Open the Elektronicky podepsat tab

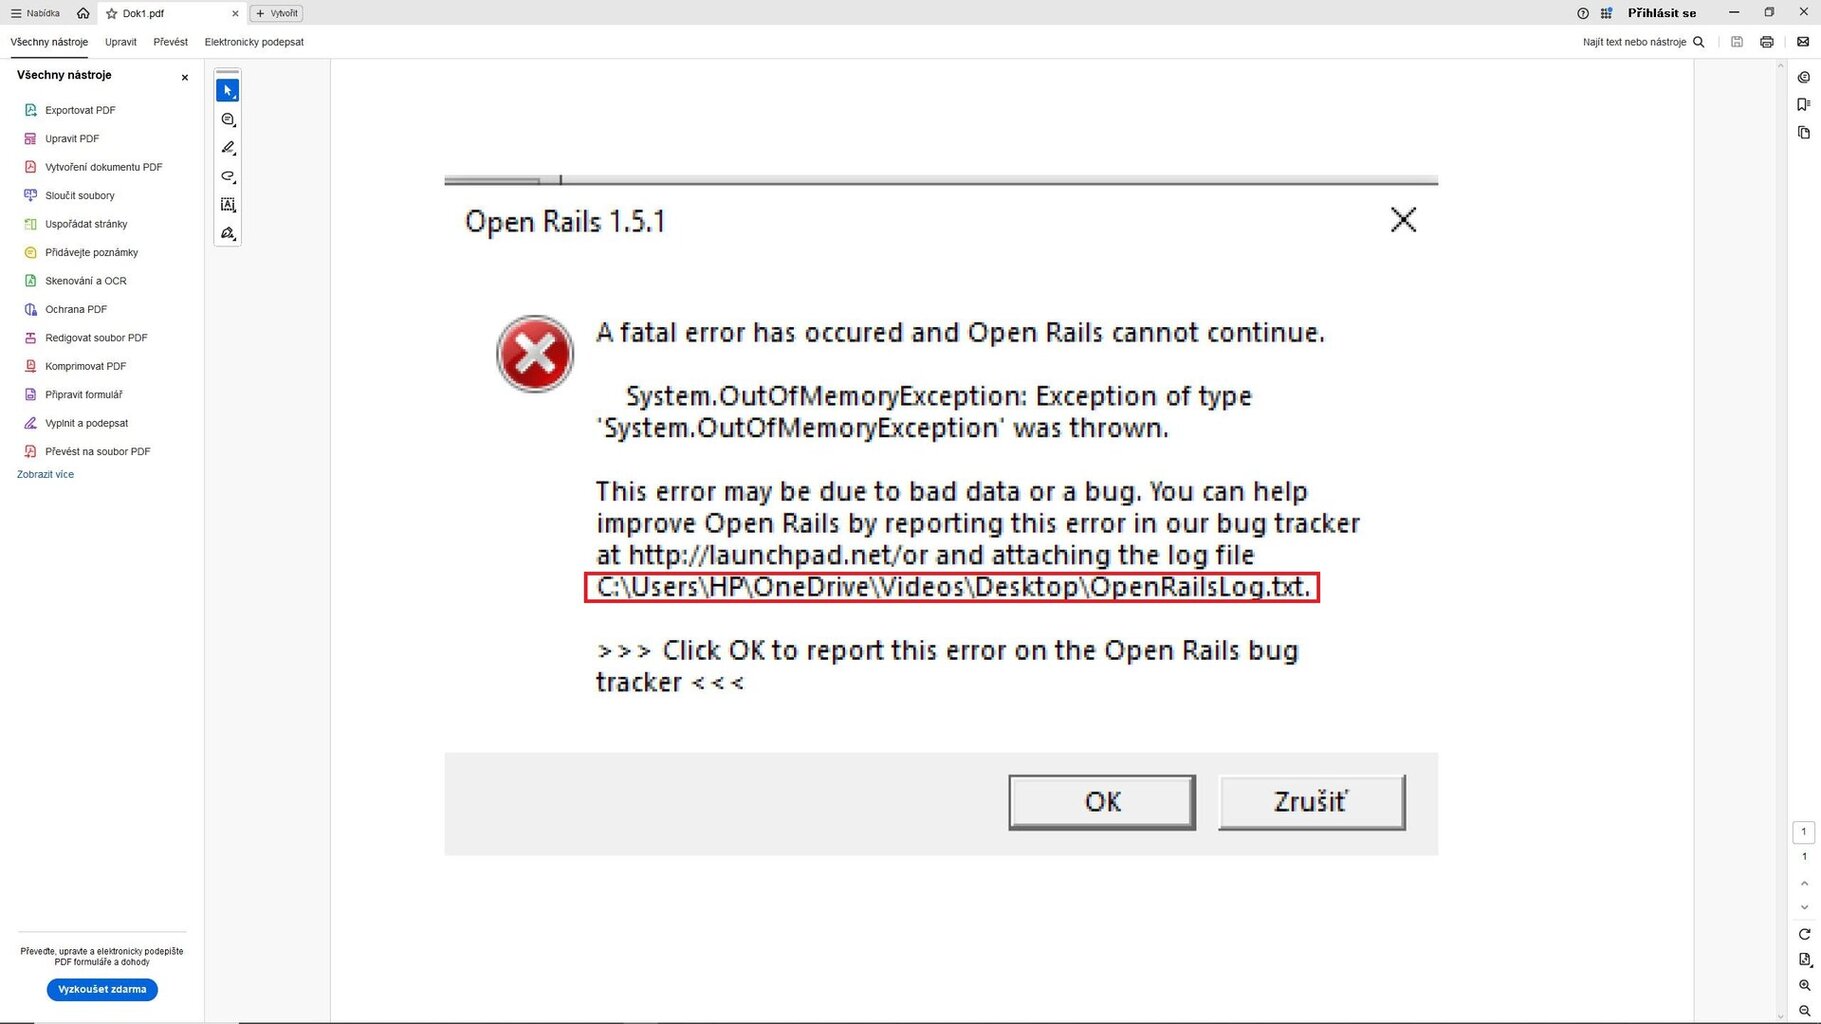point(254,42)
